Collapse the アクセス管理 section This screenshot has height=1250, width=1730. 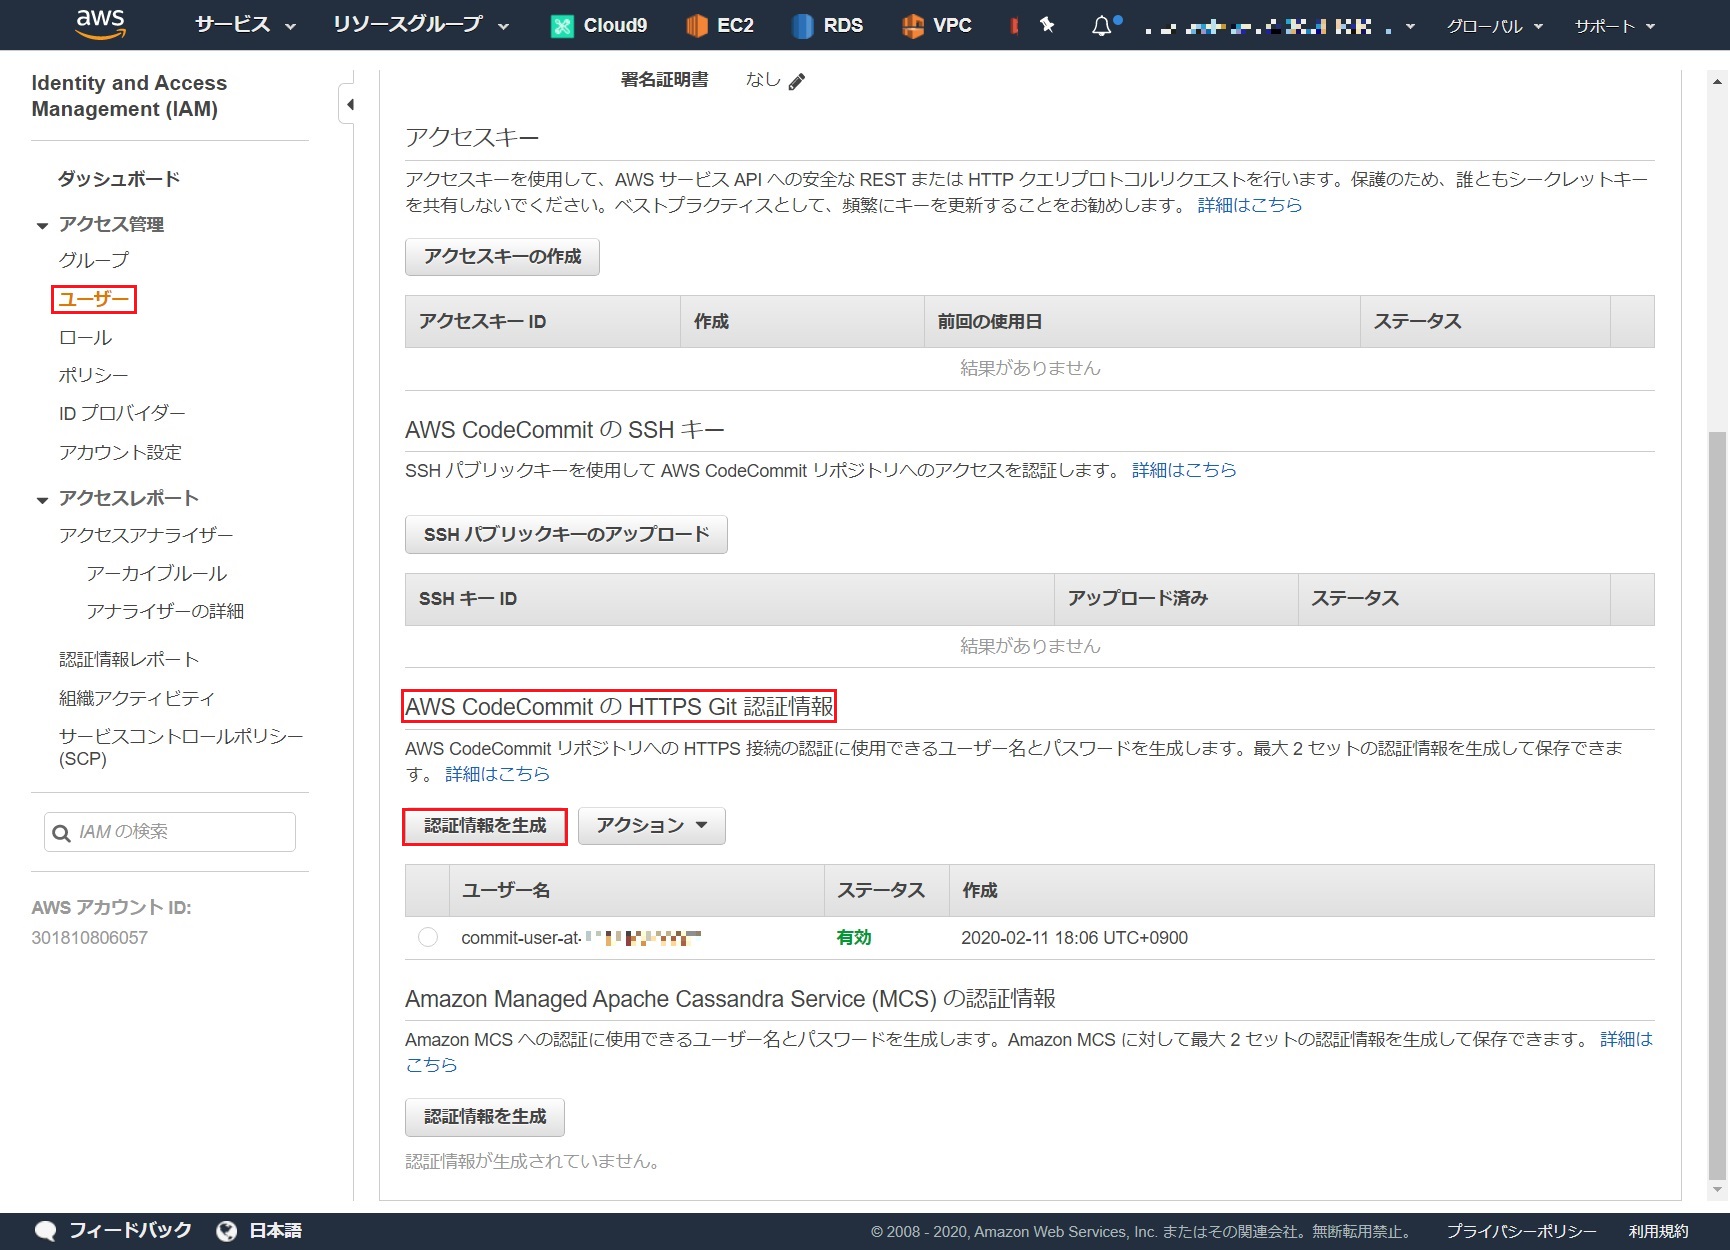click(x=42, y=225)
